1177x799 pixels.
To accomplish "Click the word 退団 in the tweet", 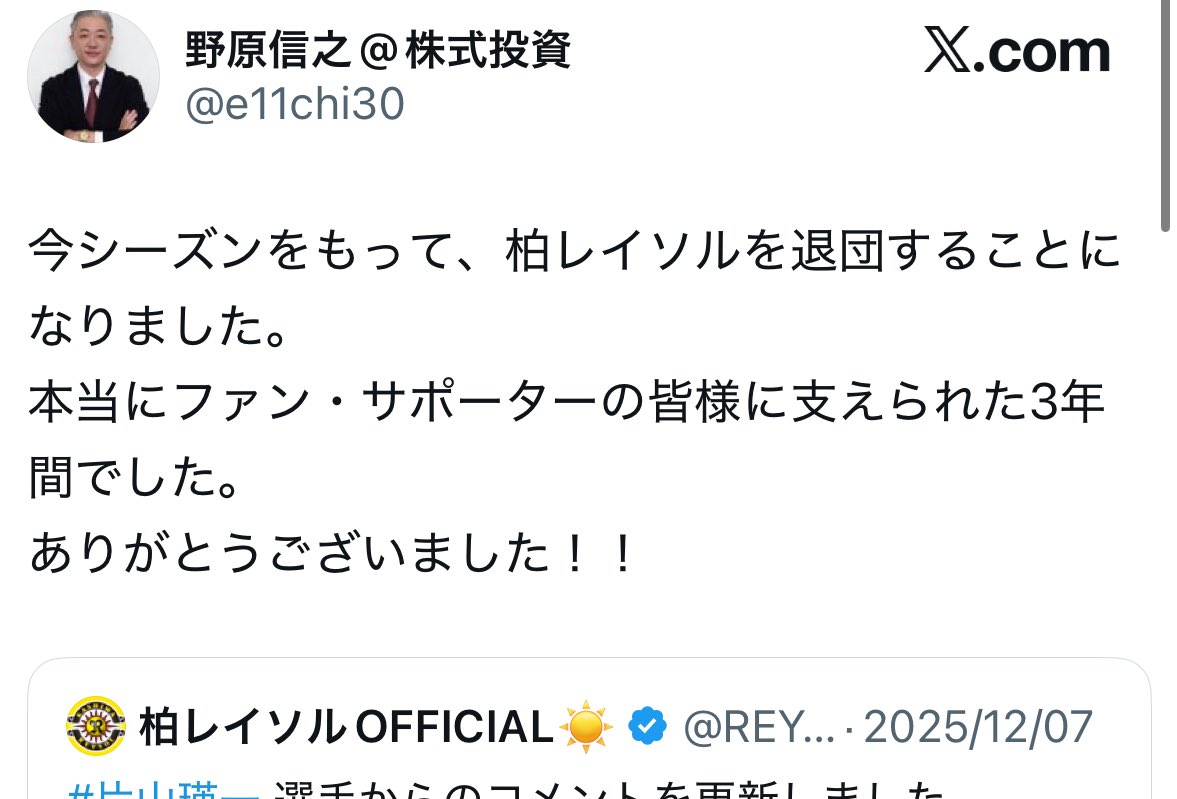I will click(838, 251).
